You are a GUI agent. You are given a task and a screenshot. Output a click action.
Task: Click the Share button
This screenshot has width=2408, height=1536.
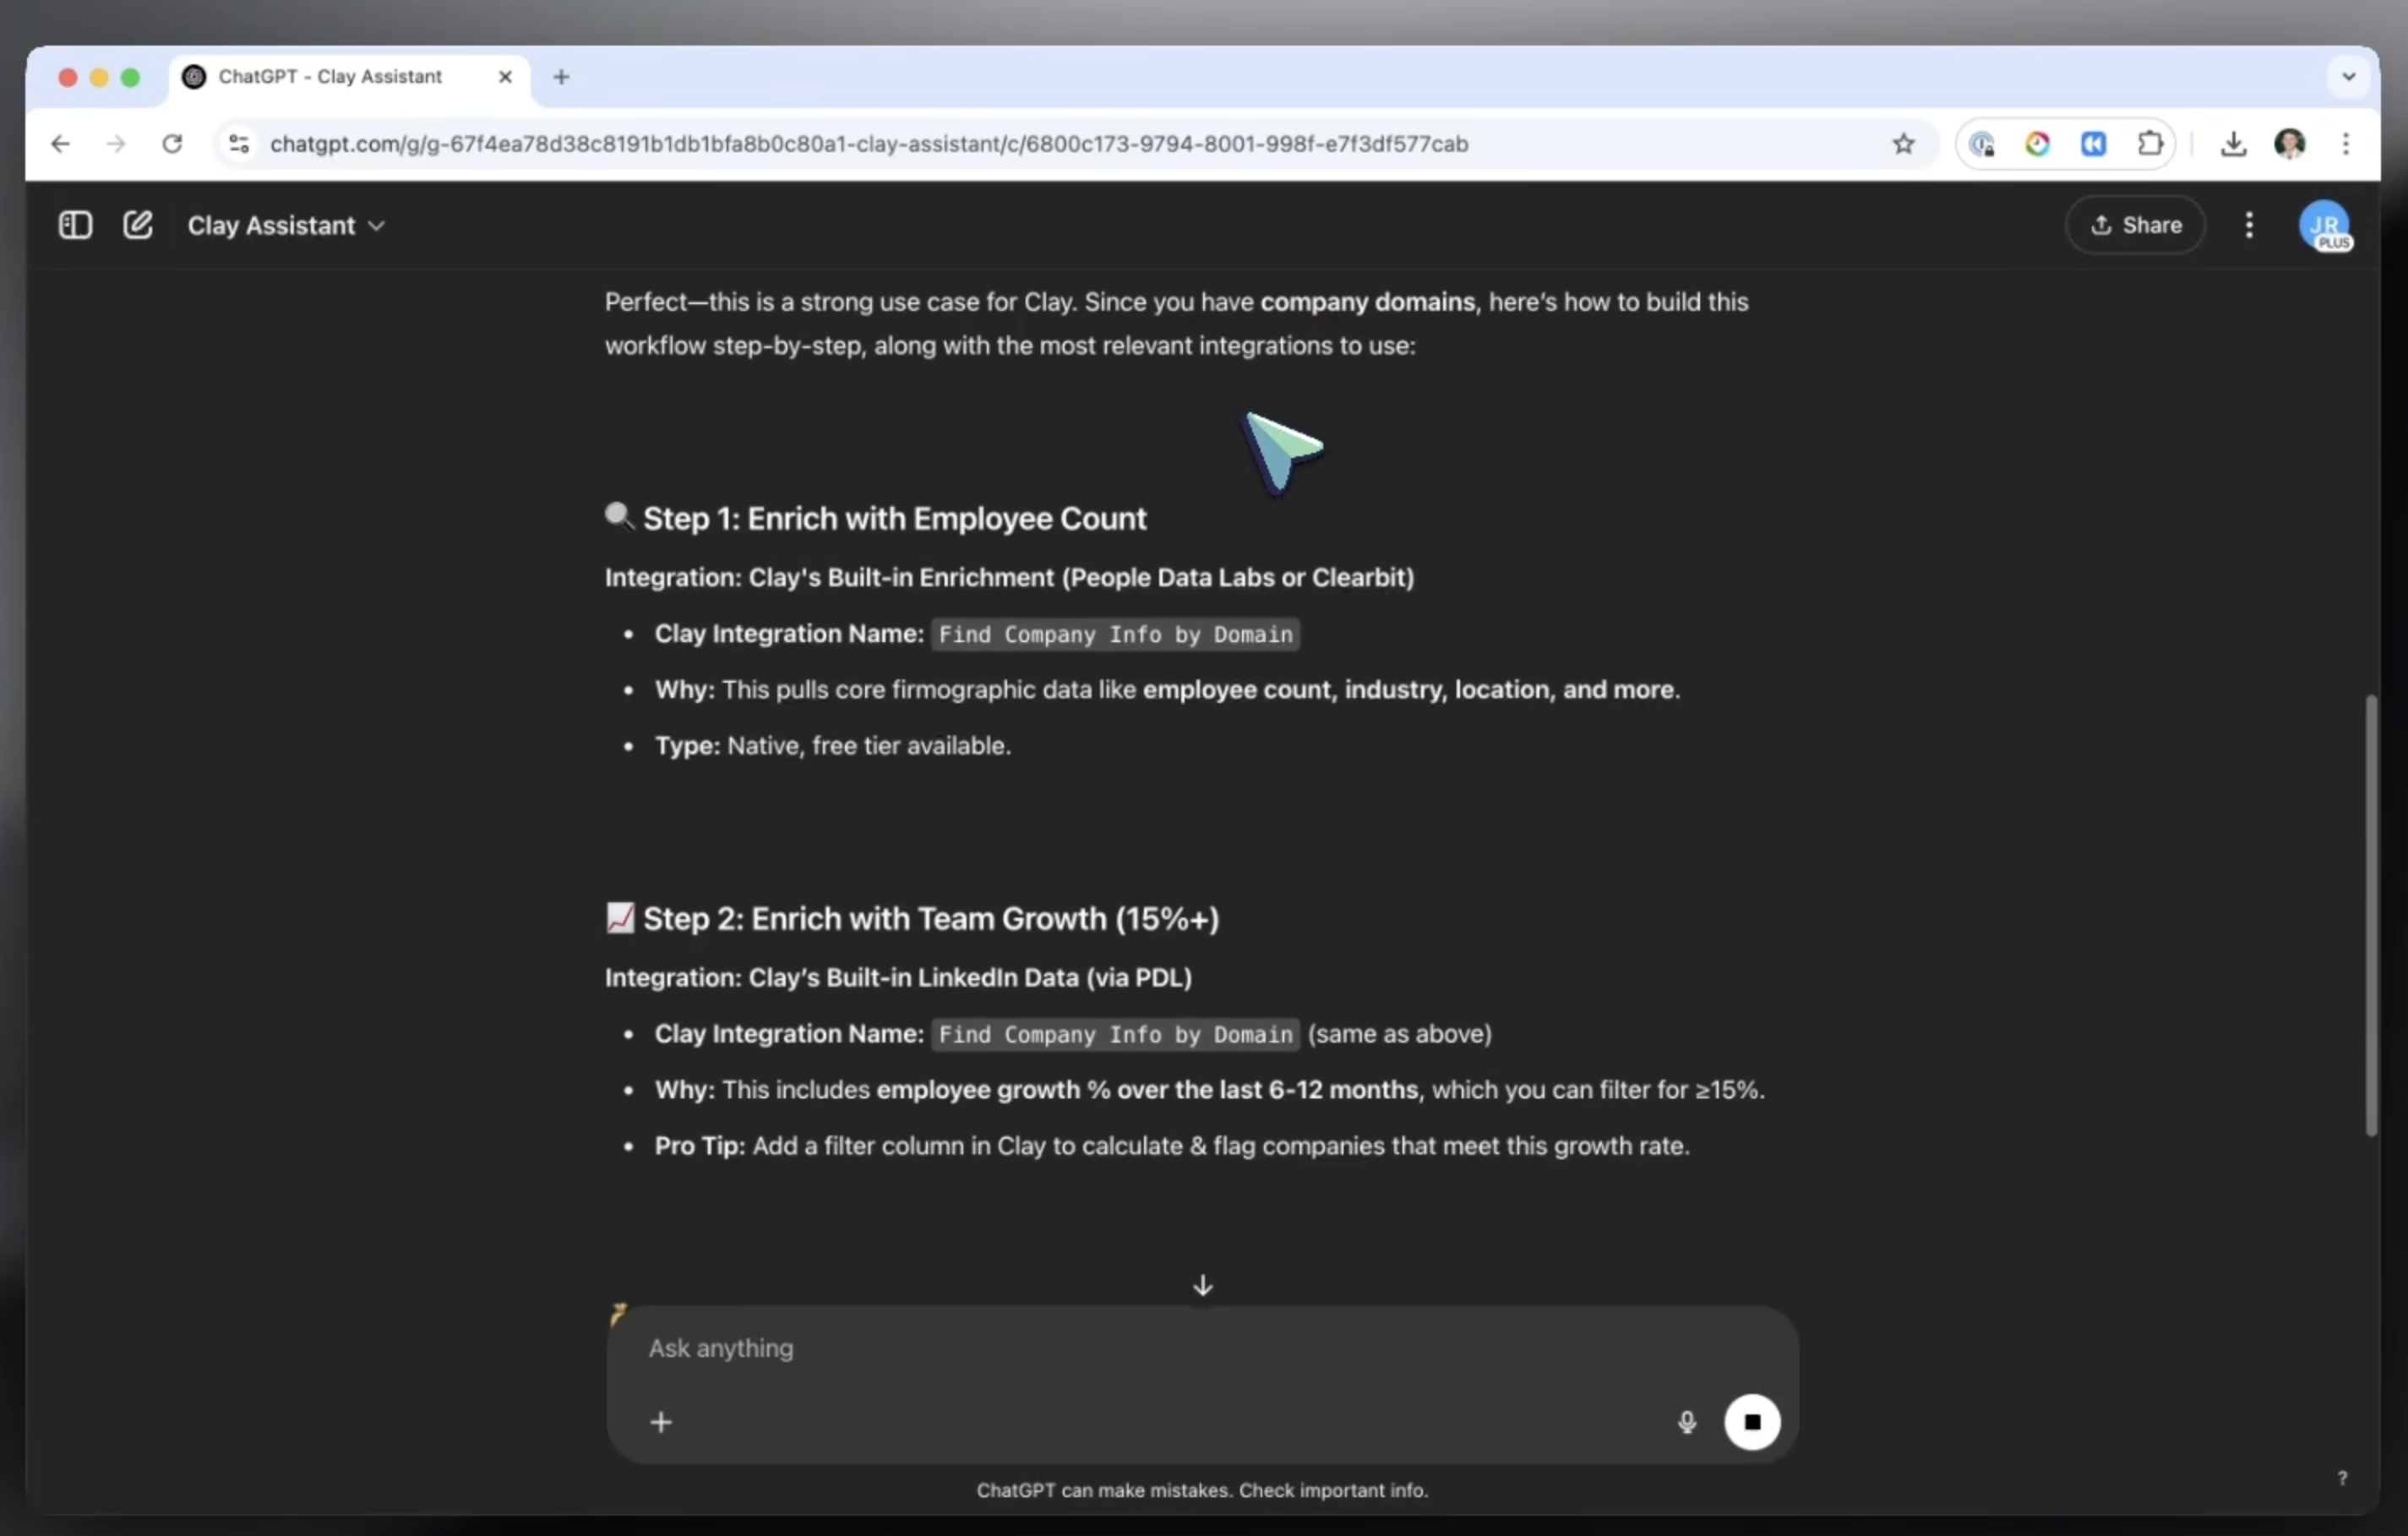point(2135,225)
